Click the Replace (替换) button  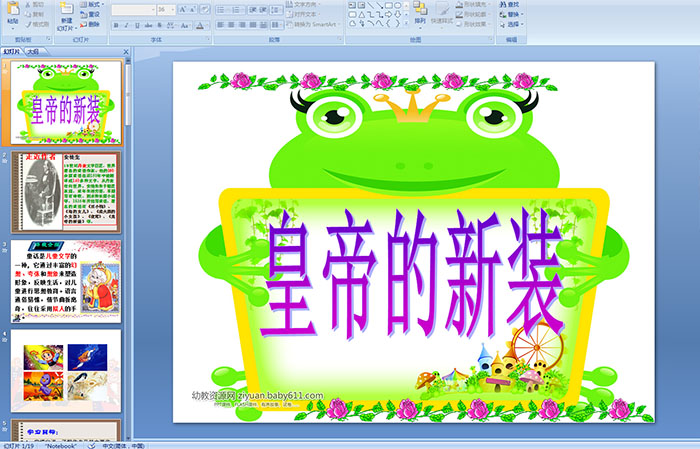(x=511, y=14)
